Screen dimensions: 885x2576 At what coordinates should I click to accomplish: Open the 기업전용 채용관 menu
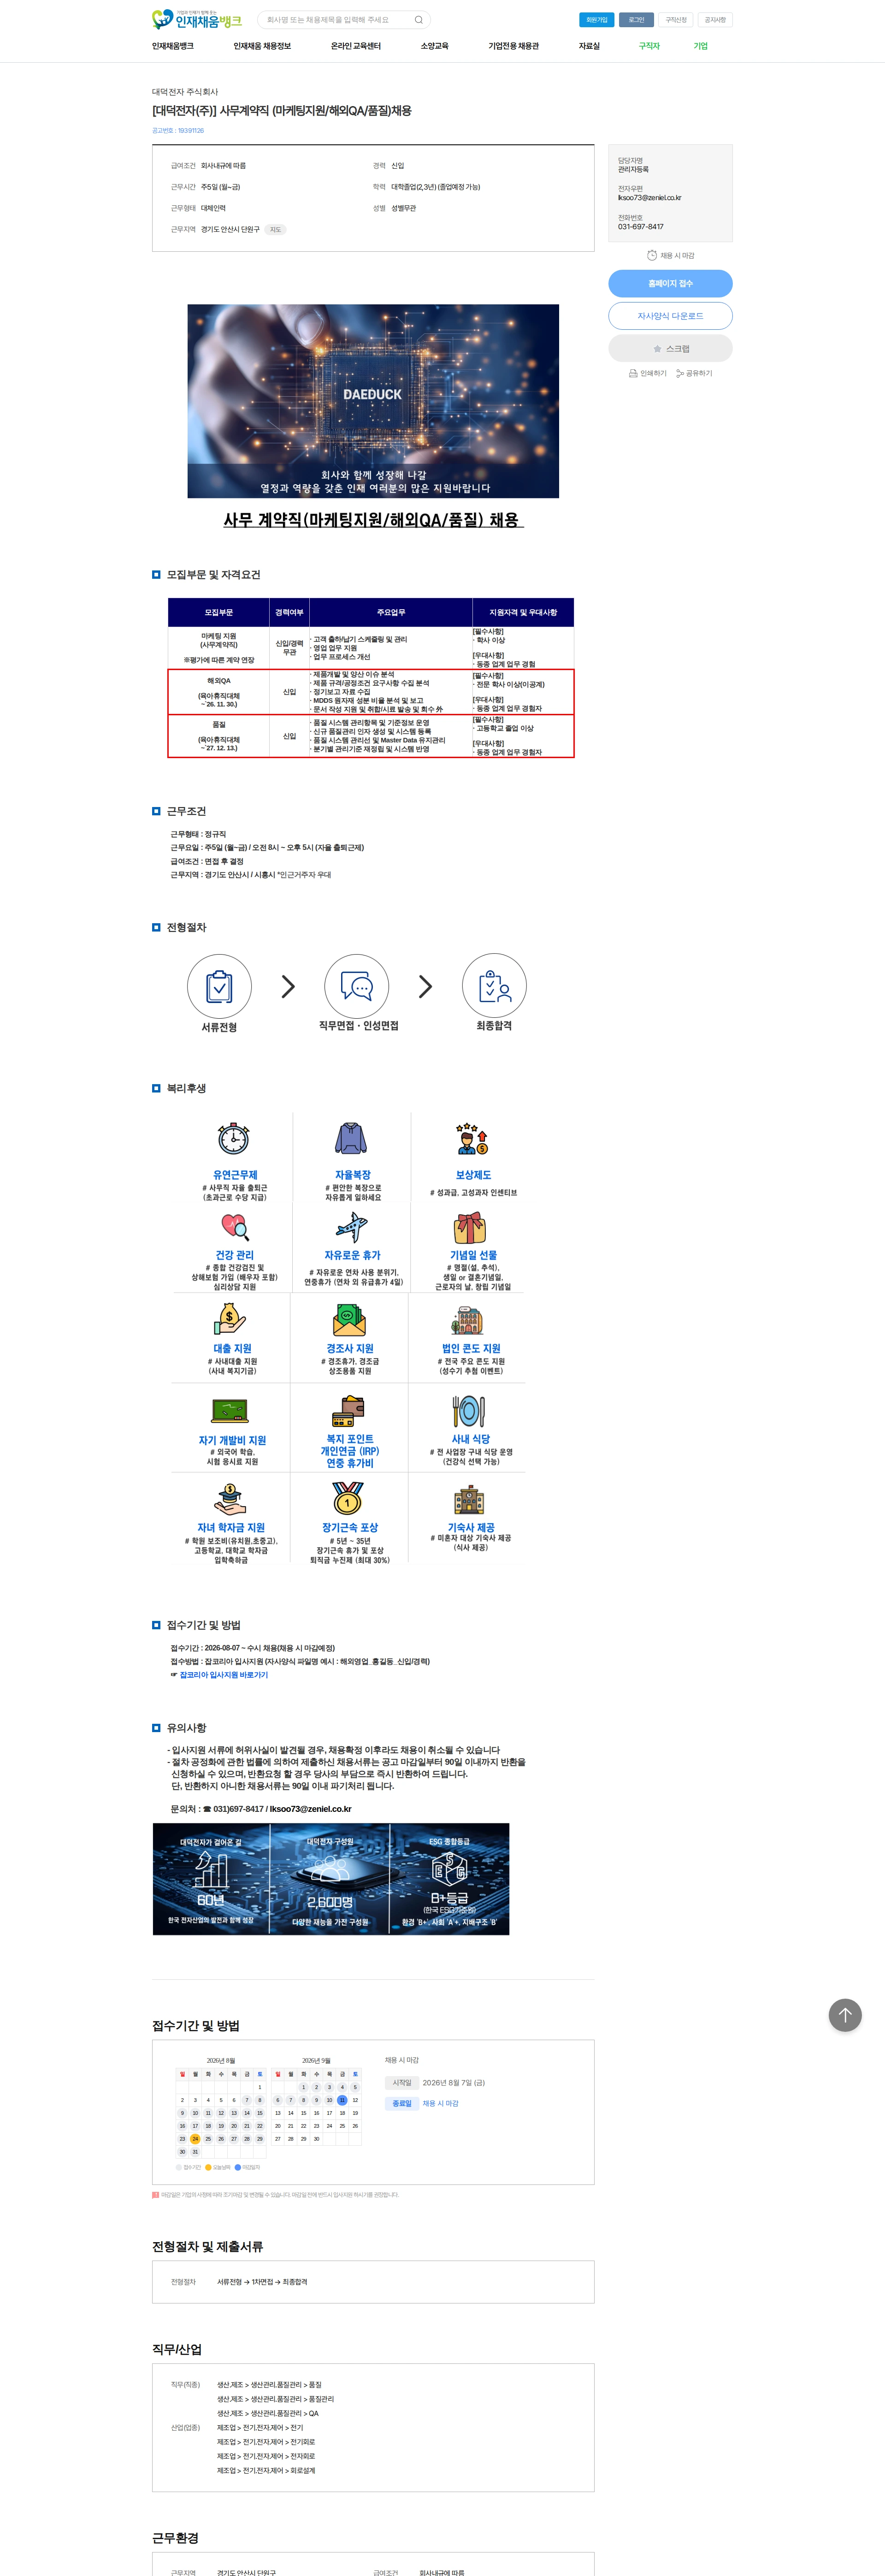click(513, 46)
